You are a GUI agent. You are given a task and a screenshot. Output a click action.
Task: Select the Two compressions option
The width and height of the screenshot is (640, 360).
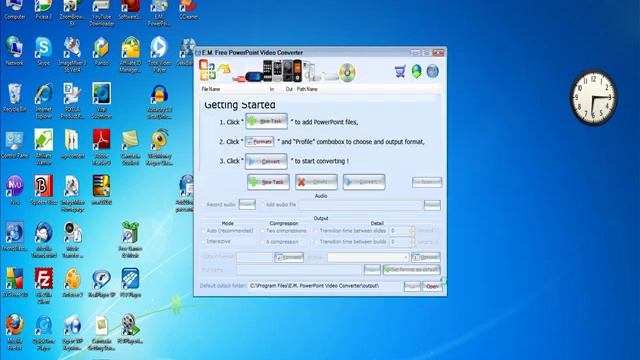[262, 231]
